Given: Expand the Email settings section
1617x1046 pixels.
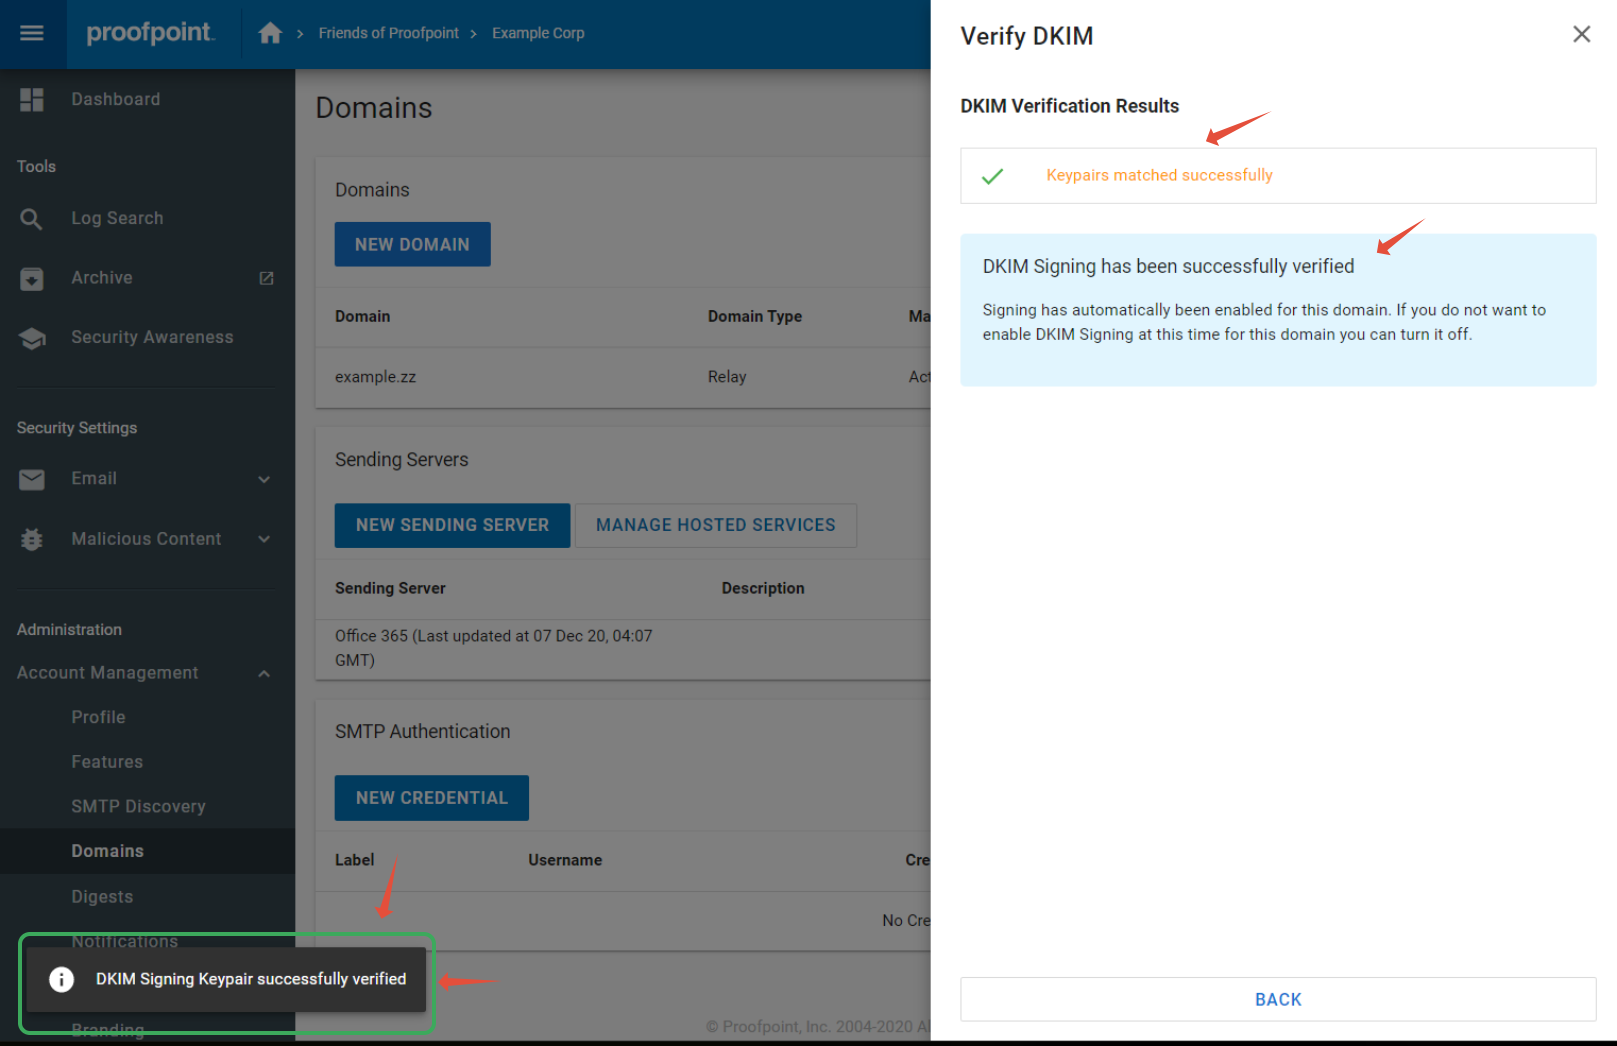Looking at the screenshot, I should pos(264,479).
